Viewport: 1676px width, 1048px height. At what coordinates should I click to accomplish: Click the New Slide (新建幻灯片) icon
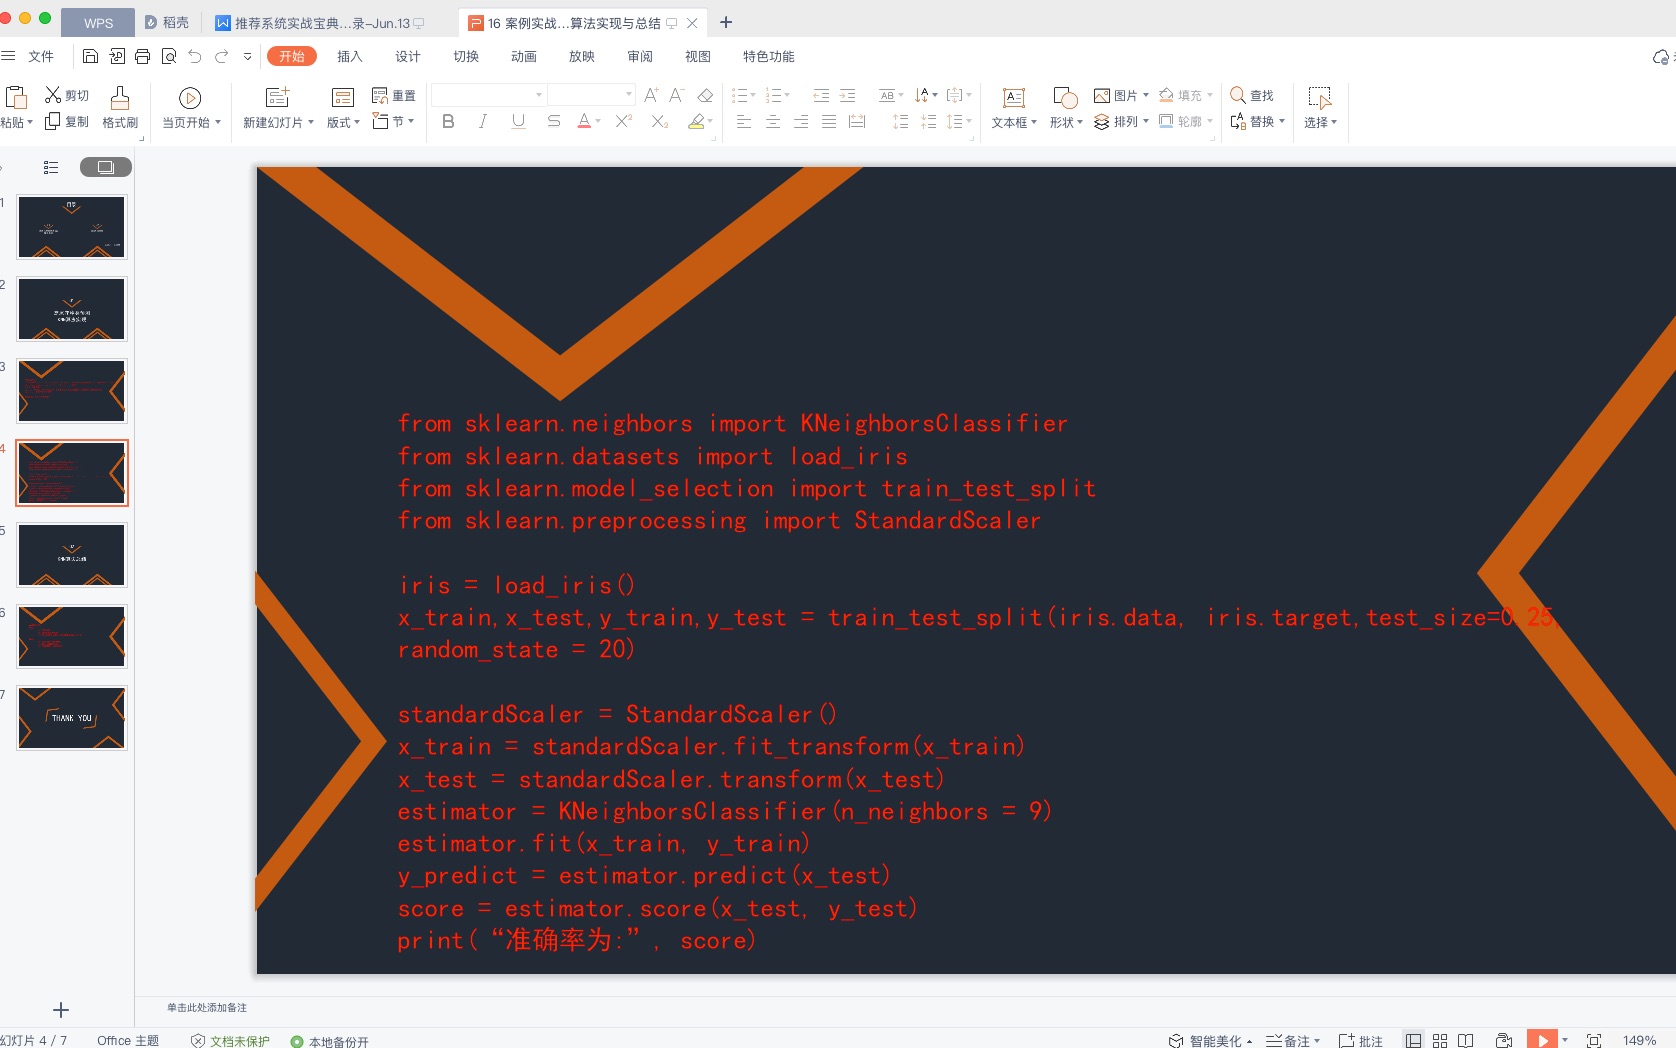pyautogui.click(x=277, y=97)
